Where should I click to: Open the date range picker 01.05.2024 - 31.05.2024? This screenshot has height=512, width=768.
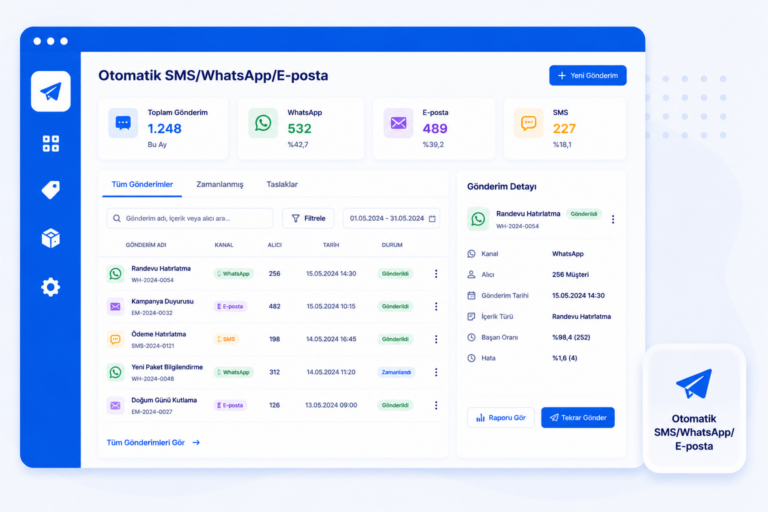pyautogui.click(x=391, y=219)
